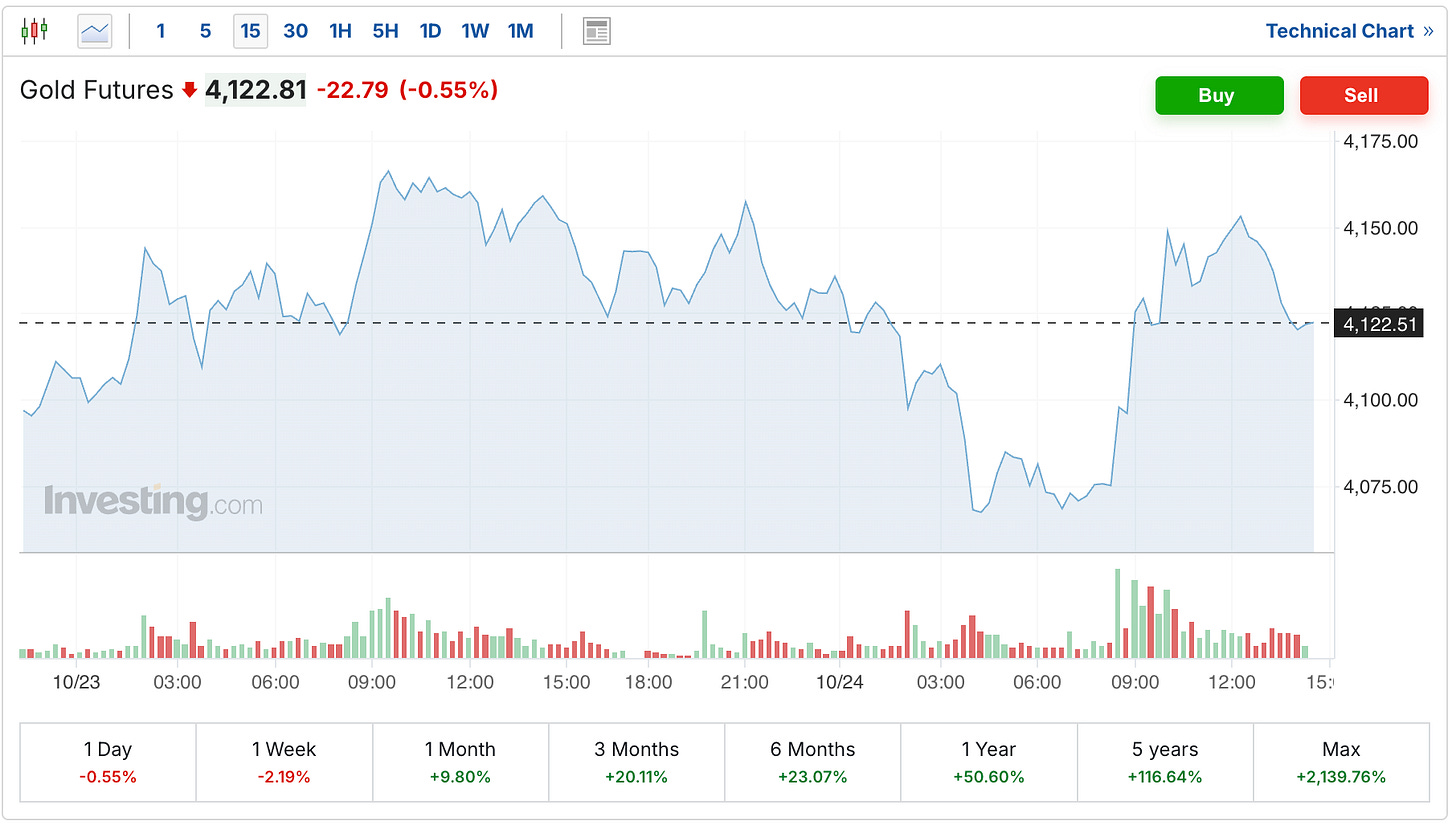Select the 5 years performance tab
Image resolution: width=1456 pixels, height=829 pixels.
[x=1165, y=762]
